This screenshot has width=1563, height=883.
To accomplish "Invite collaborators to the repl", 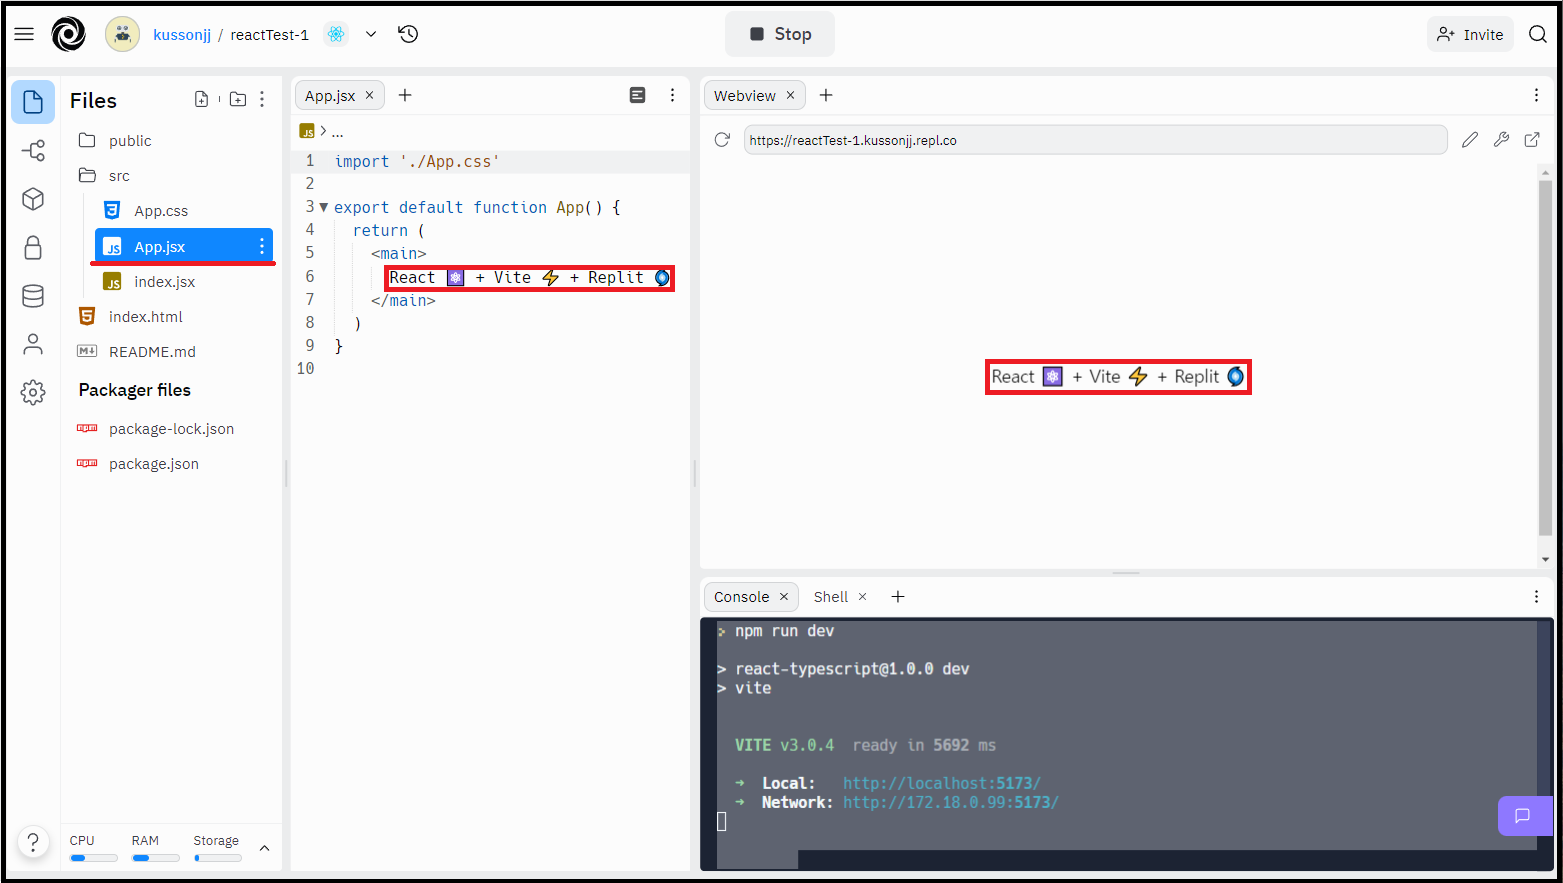I will click(x=1470, y=34).
